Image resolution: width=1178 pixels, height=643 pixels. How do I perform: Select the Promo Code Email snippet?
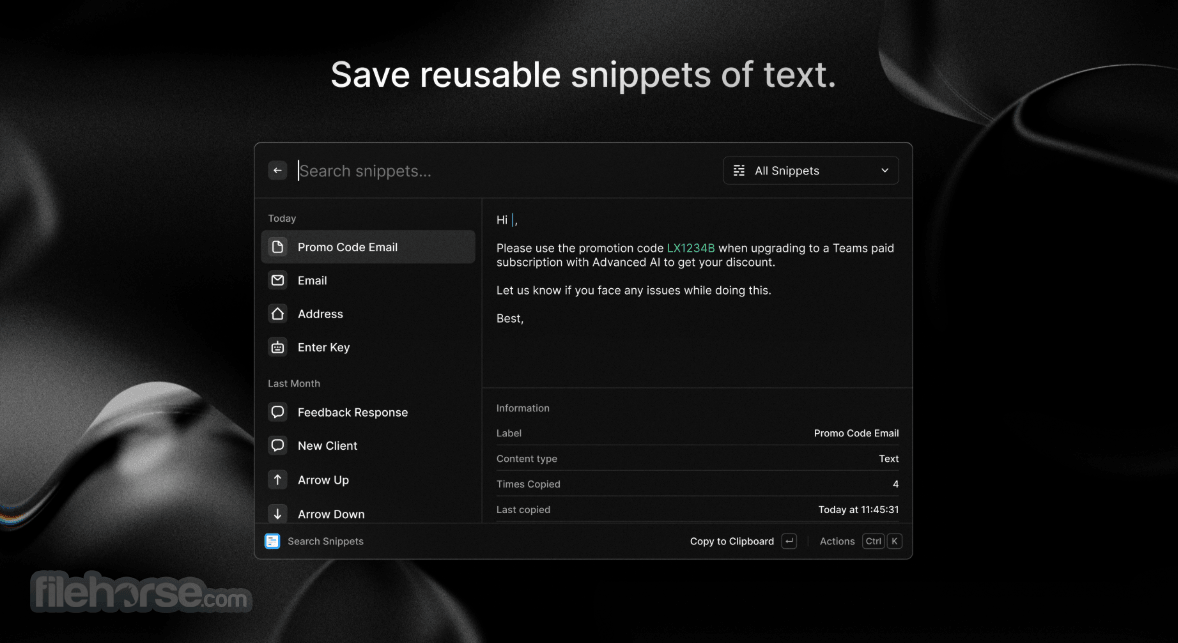coord(368,246)
